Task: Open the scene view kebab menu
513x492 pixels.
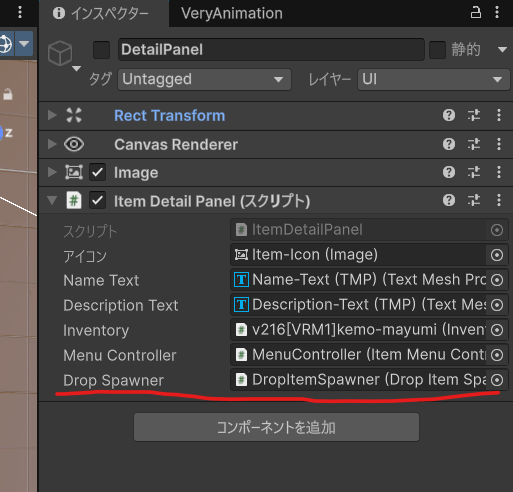Action: (20, 12)
